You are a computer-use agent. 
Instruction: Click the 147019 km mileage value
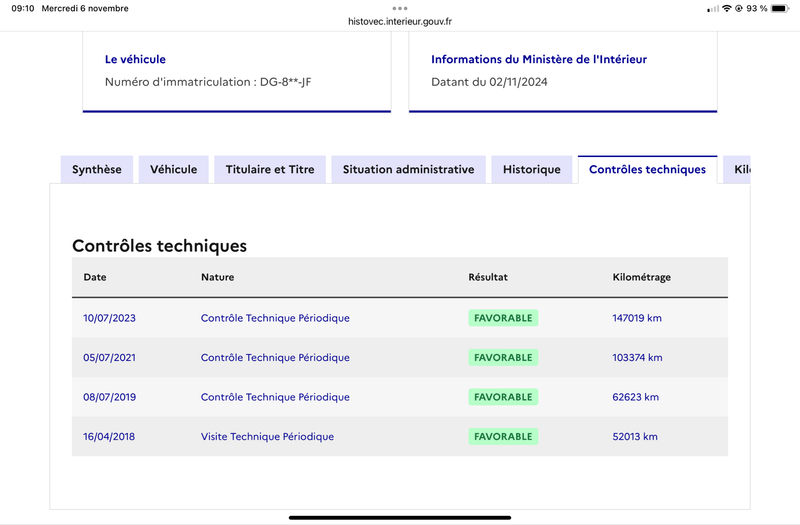click(637, 318)
